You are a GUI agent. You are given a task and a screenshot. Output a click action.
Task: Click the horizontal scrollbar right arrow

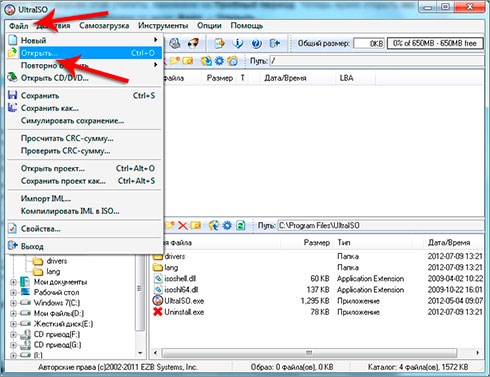click(x=478, y=353)
